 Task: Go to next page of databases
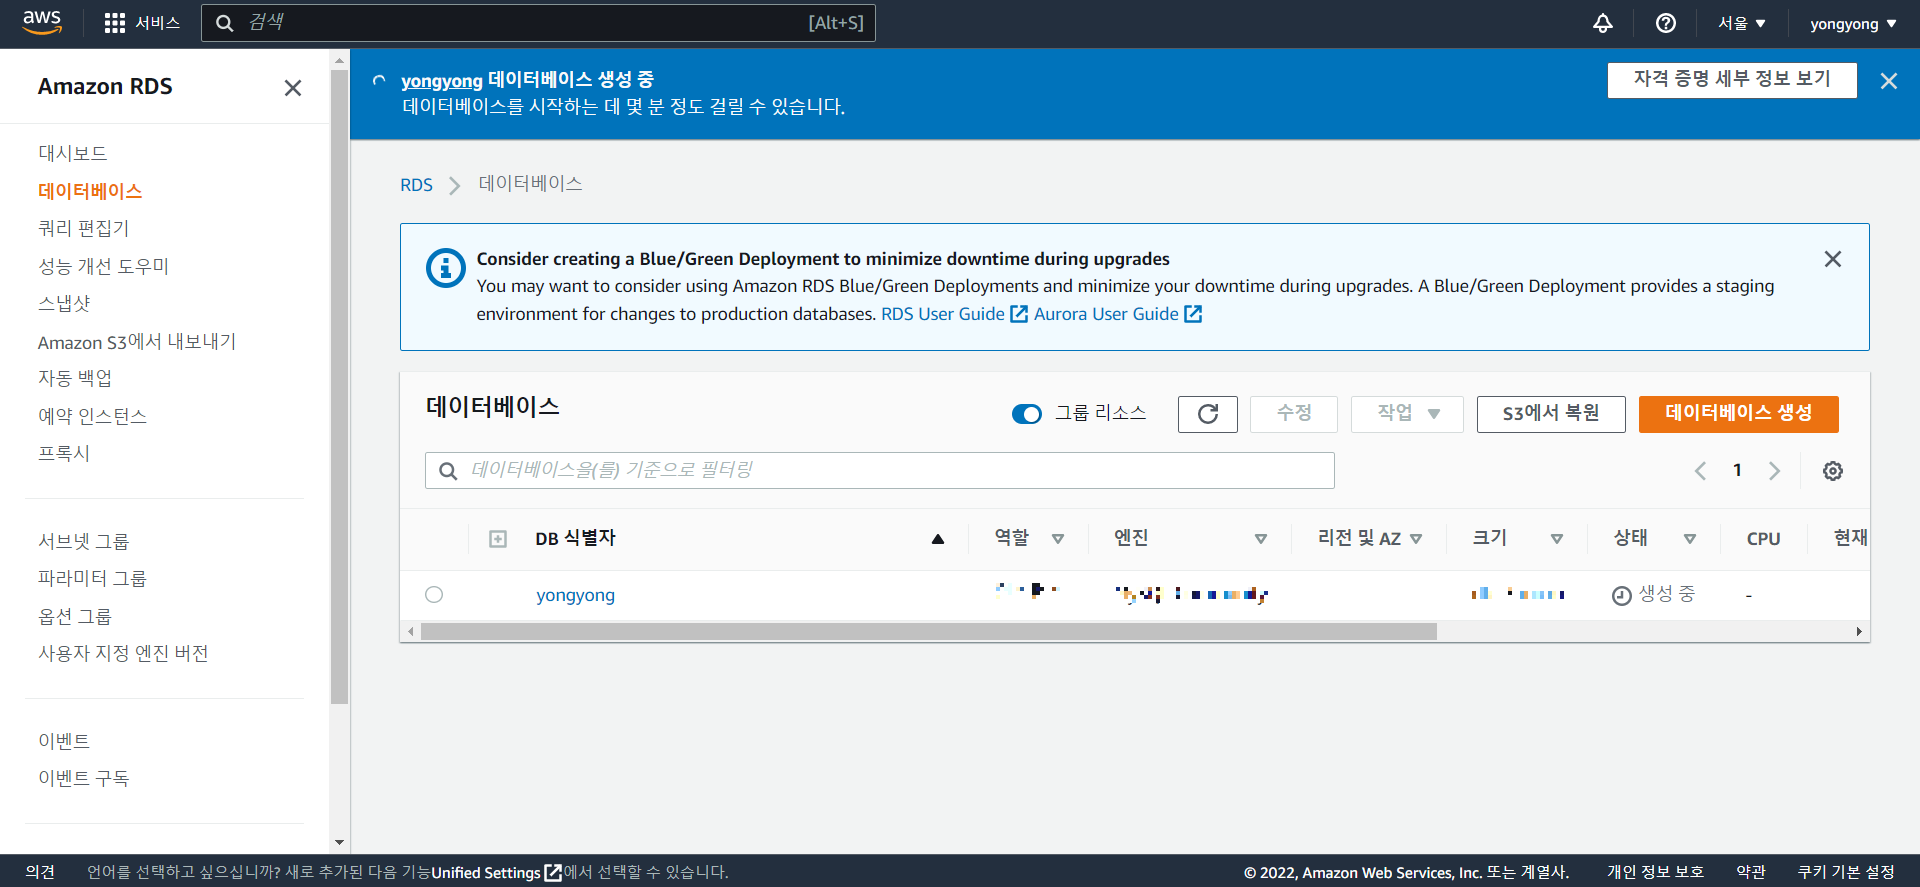(1774, 471)
